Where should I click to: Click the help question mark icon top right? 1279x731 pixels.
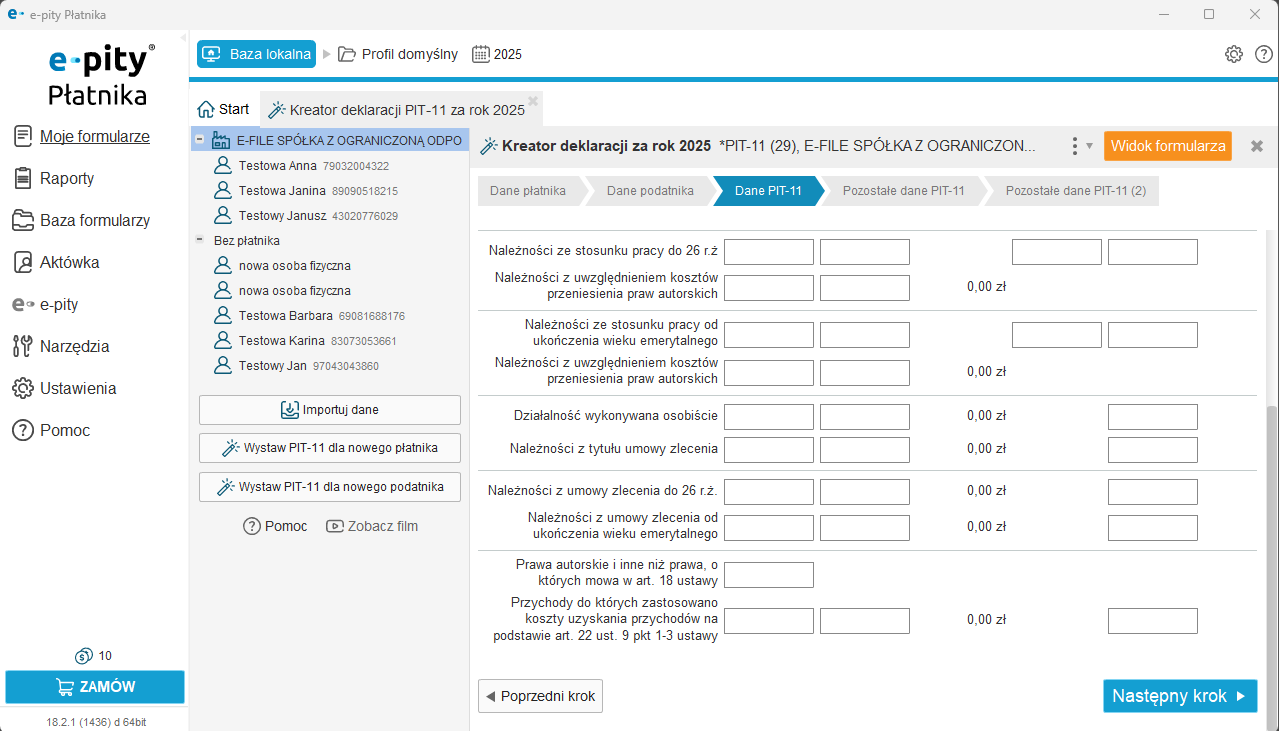pos(1263,54)
